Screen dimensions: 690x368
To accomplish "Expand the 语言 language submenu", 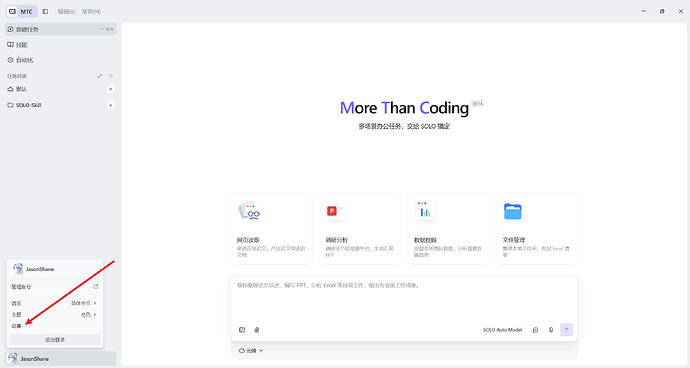I will (55, 303).
